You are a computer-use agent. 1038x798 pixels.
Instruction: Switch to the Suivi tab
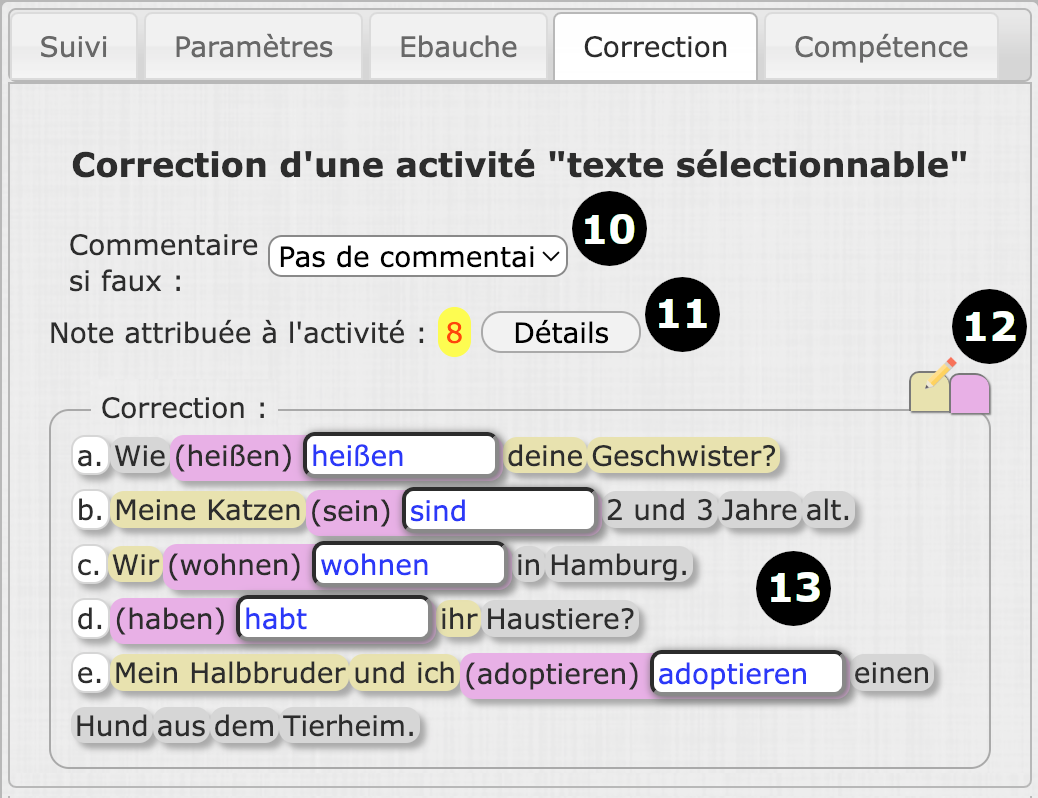[74, 47]
